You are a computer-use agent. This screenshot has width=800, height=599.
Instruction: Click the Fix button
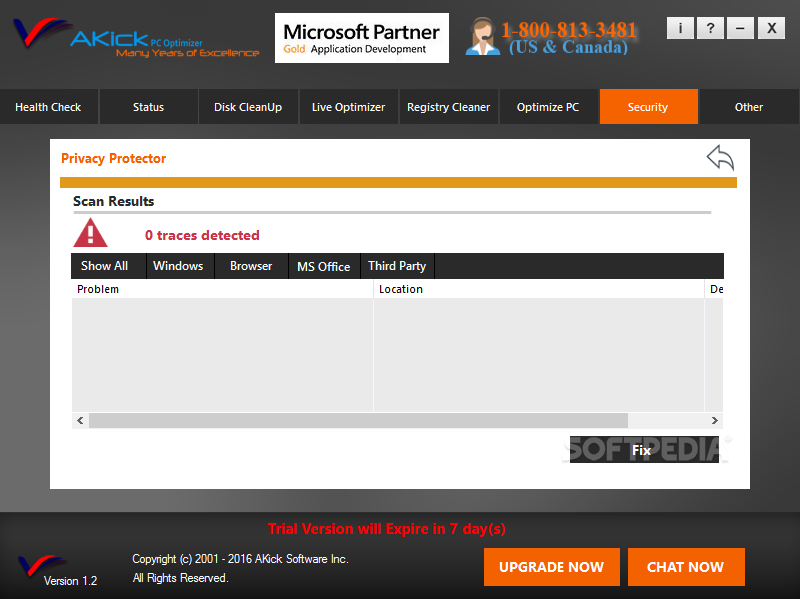click(x=644, y=450)
